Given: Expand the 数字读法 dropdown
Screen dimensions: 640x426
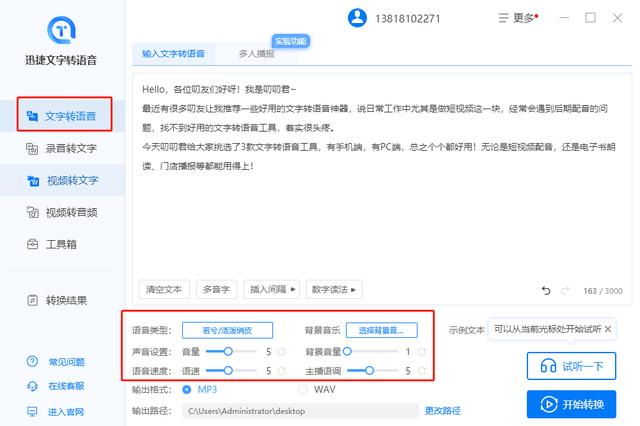Looking at the screenshot, I should coord(334,289).
